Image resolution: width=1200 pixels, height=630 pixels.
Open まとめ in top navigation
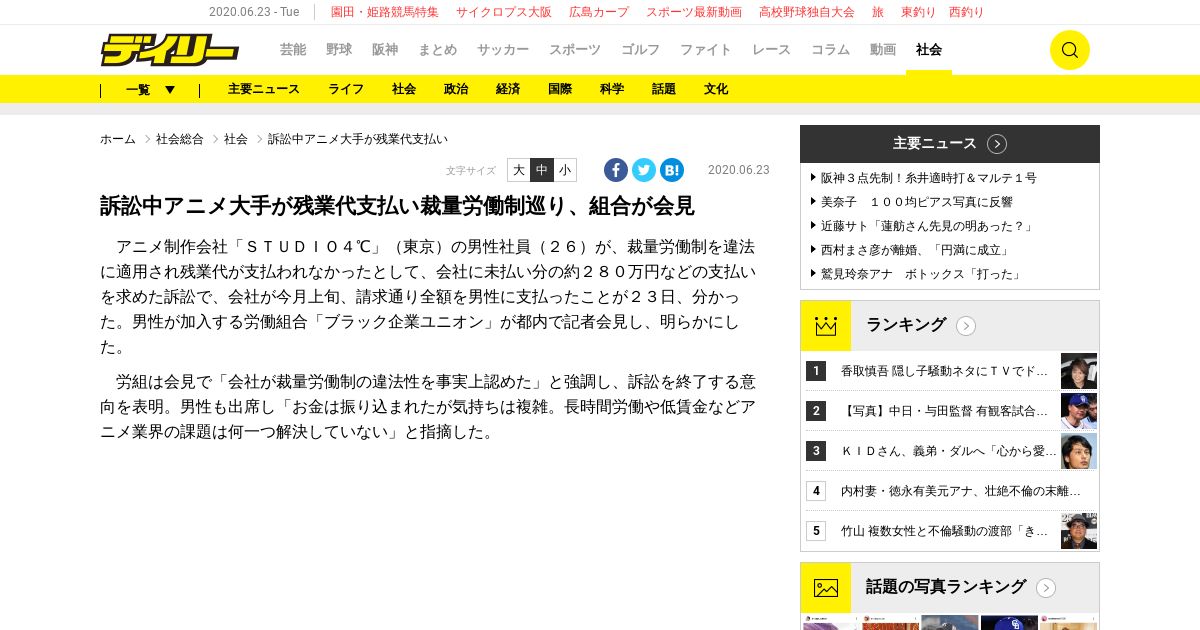tap(437, 50)
